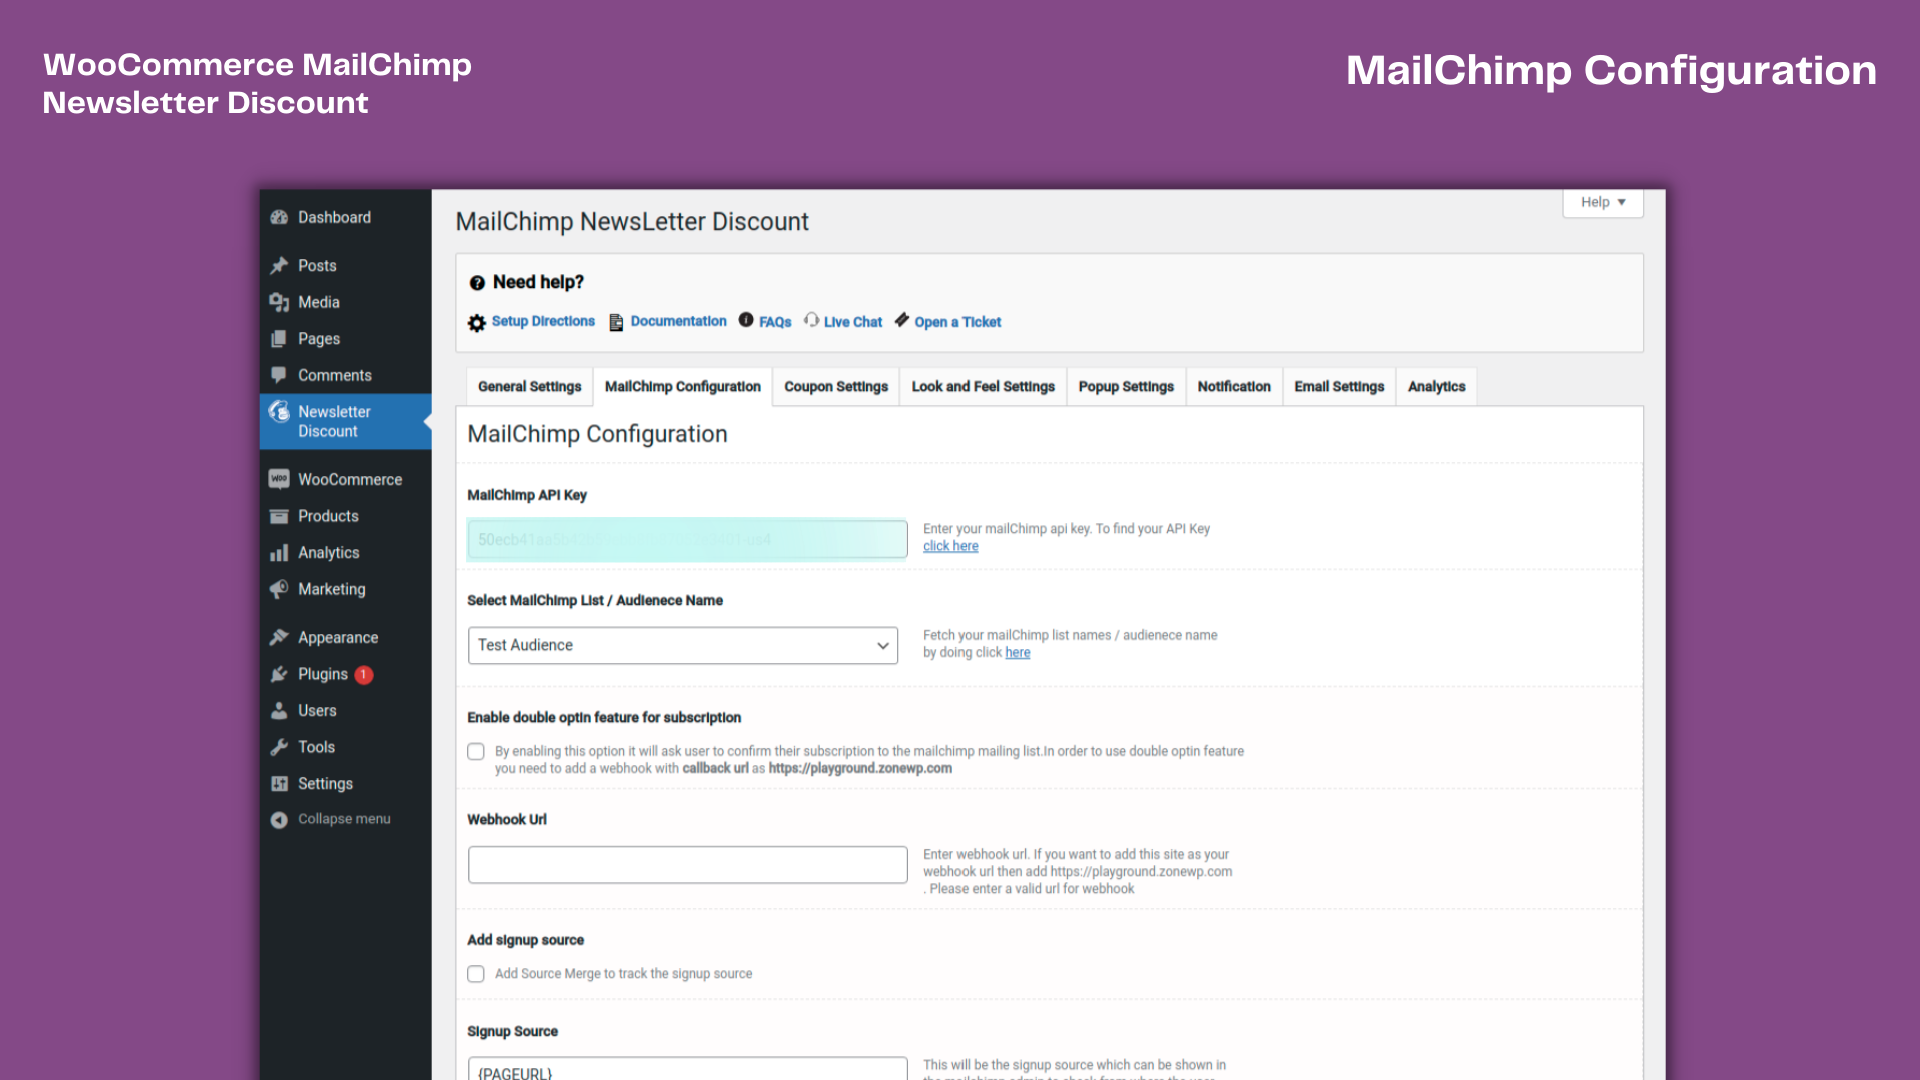The width and height of the screenshot is (1920, 1080).
Task: Open the Media icon in sidebar
Action: pos(279,302)
